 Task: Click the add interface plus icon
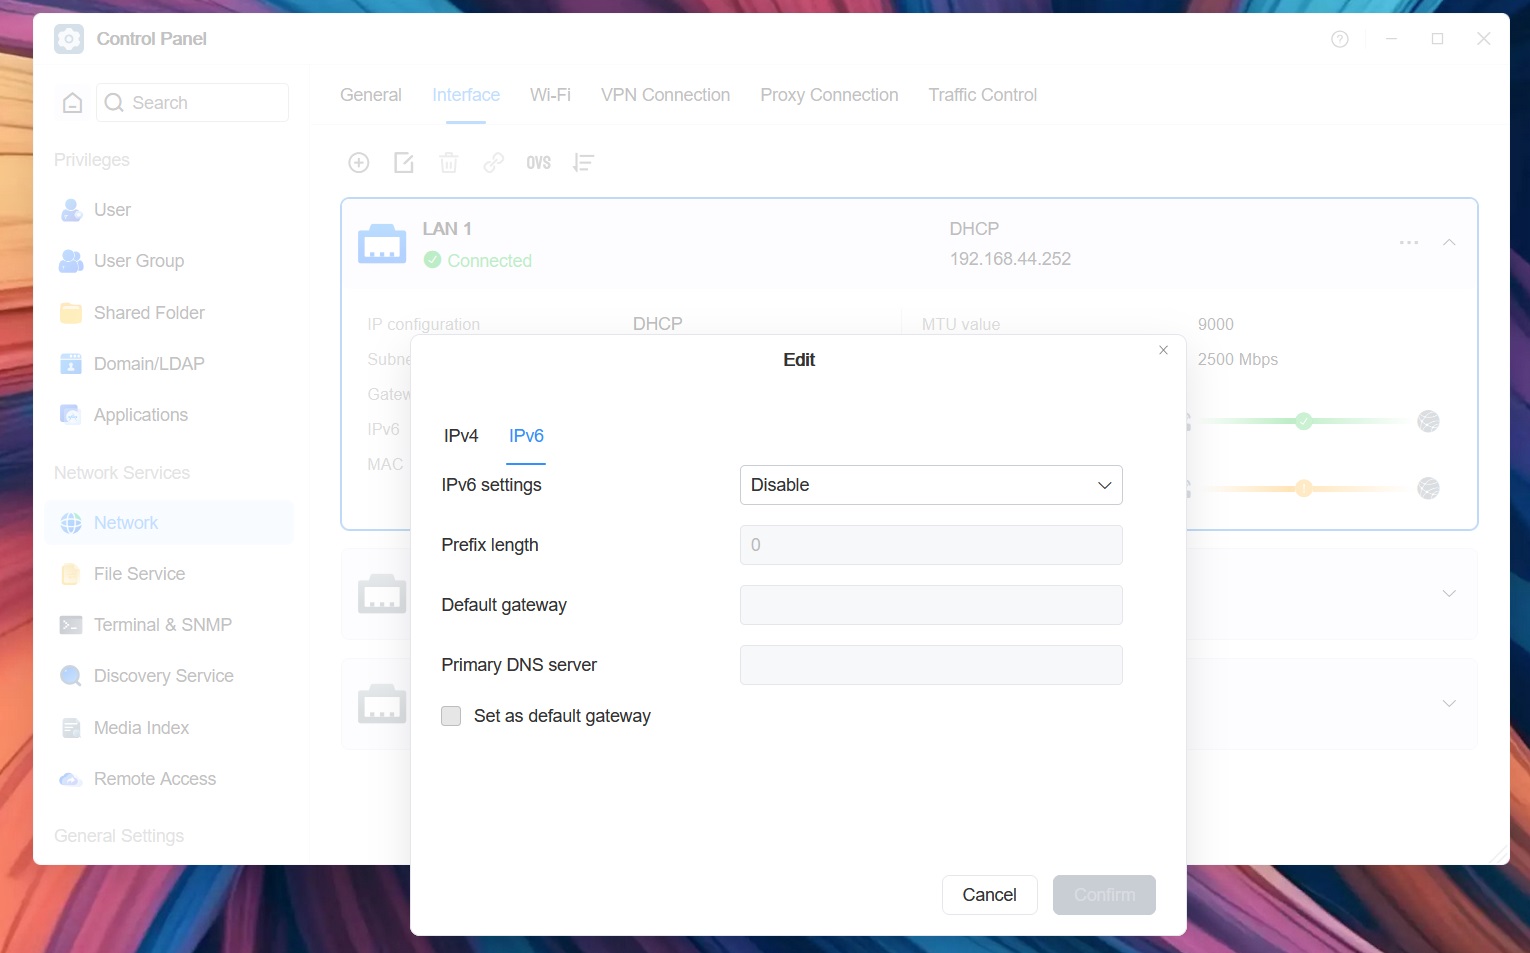[x=359, y=163]
